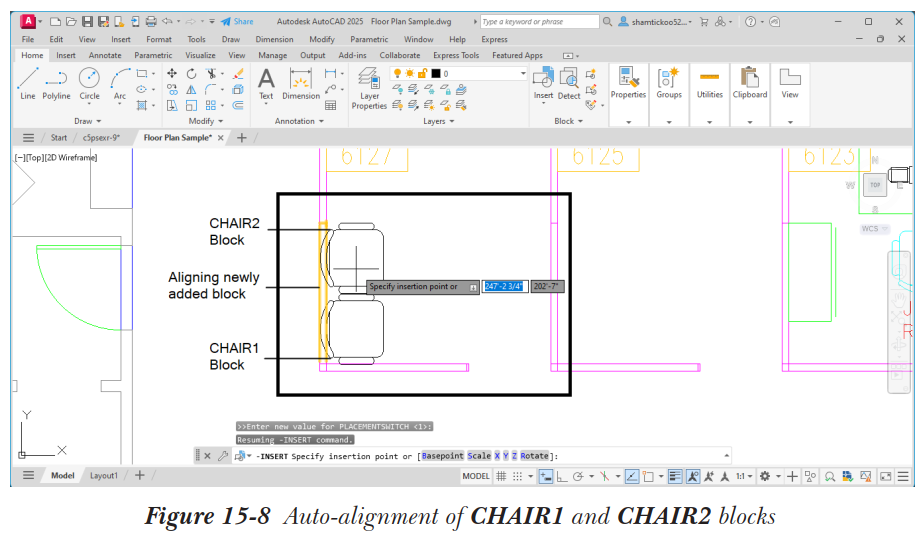Expand the Annotation panel dropdown
Screen dimensions: 919x534
pos(299,121)
